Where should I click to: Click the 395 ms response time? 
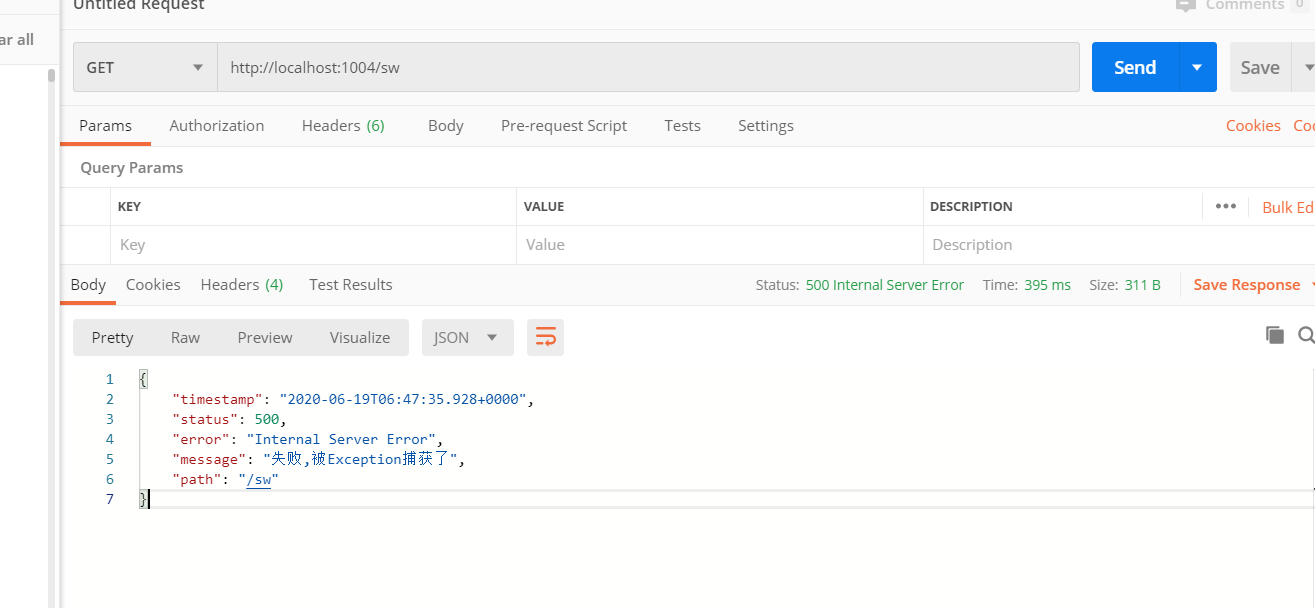click(1047, 285)
